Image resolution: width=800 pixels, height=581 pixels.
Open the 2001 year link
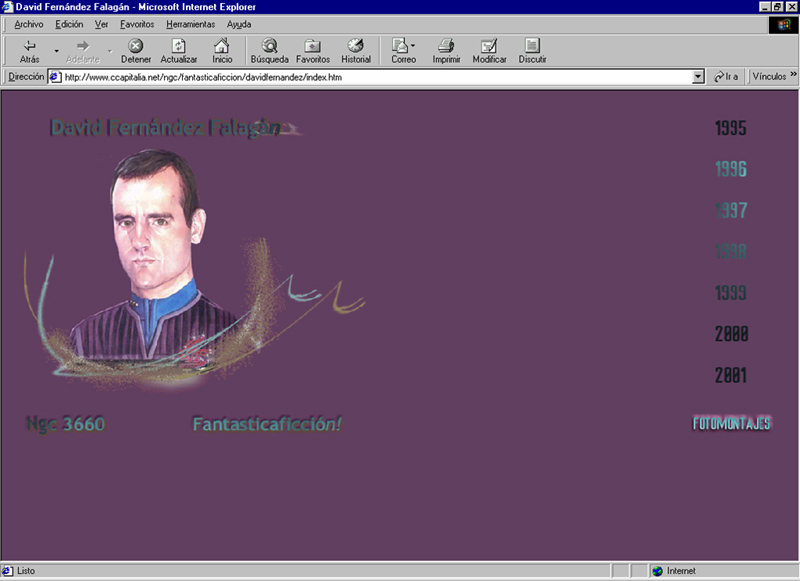click(731, 375)
